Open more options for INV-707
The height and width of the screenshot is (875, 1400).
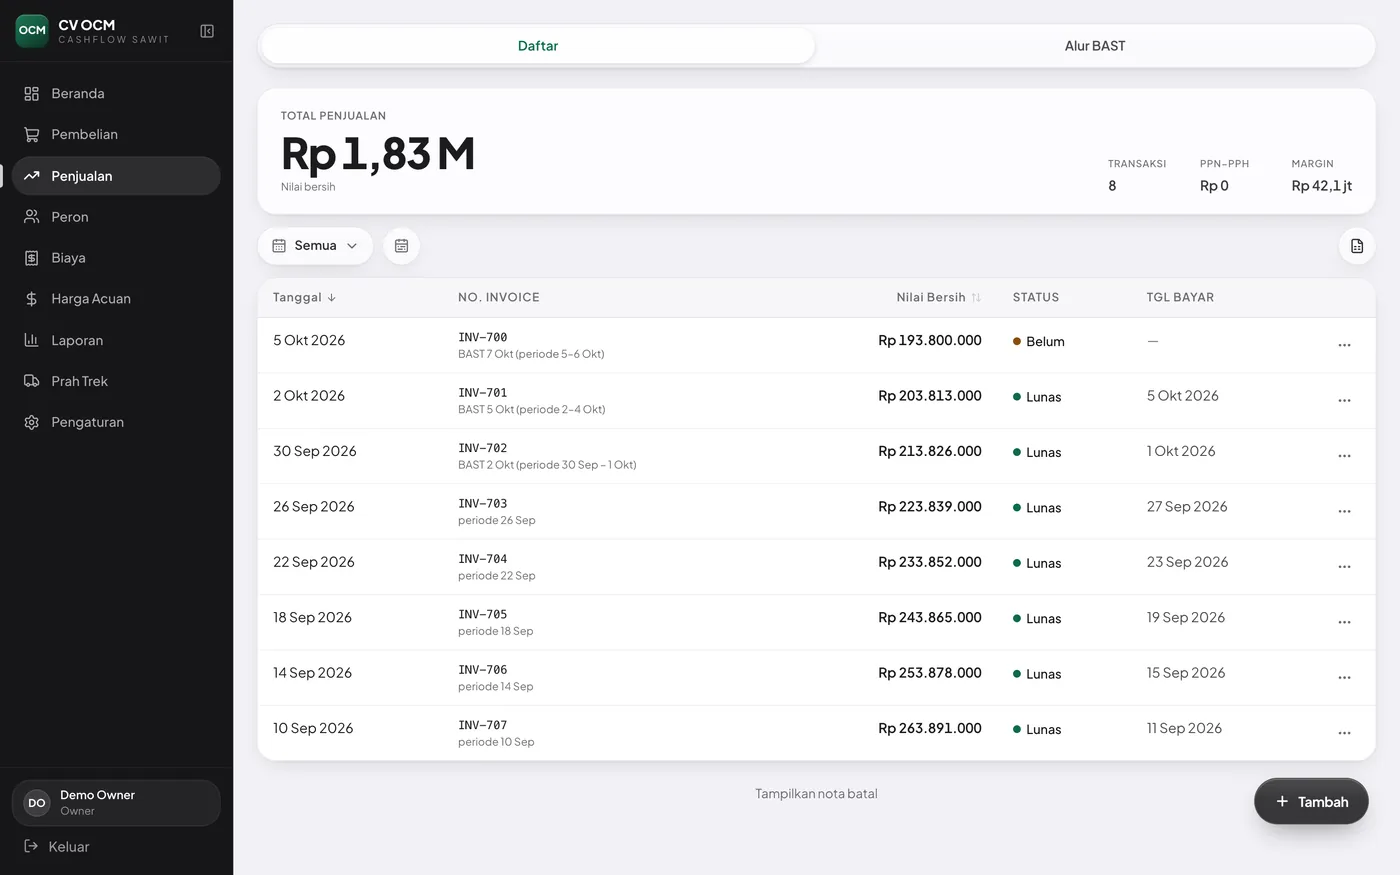1344,733
